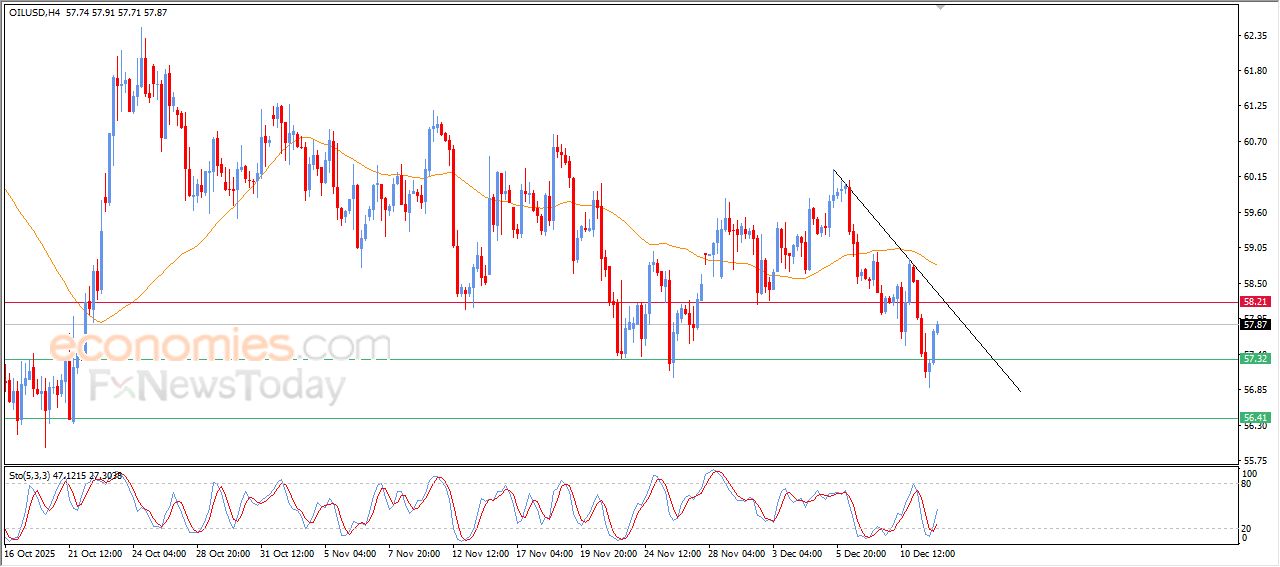Click the 16 Oct 2025 date label
This screenshot has width=1280, height=567.
point(32,552)
